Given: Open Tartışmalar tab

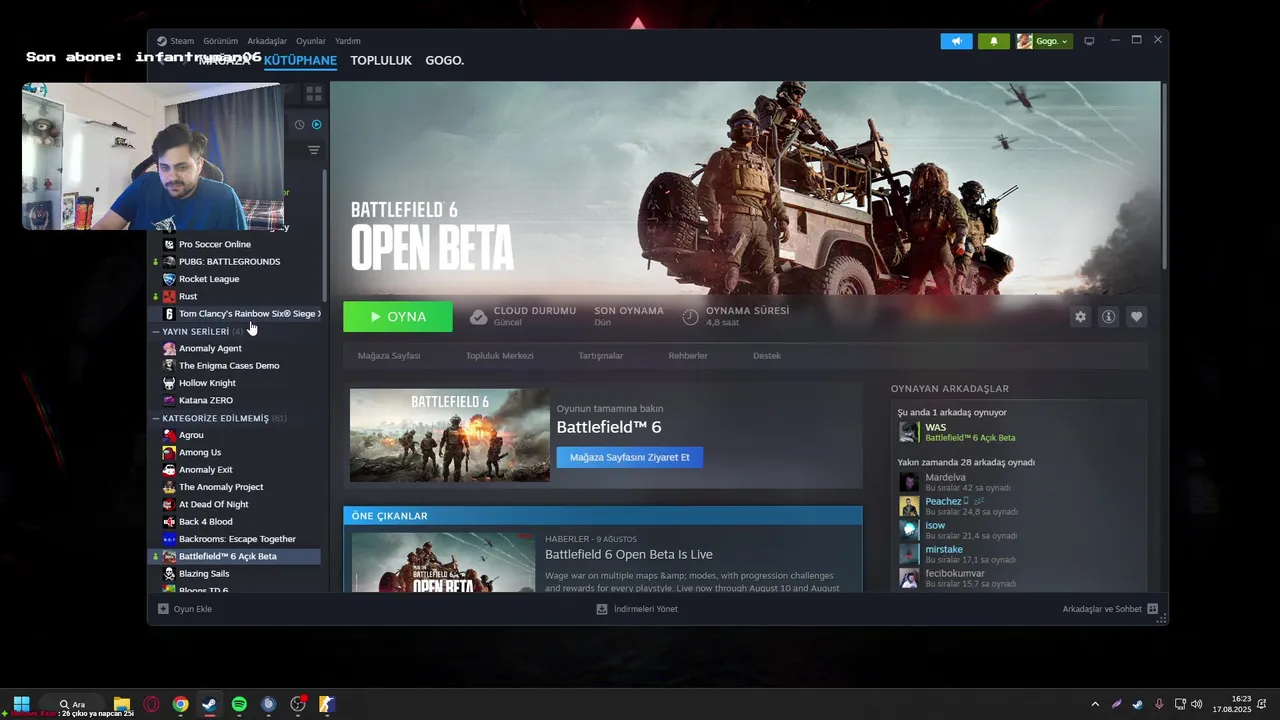Looking at the screenshot, I should (601, 356).
